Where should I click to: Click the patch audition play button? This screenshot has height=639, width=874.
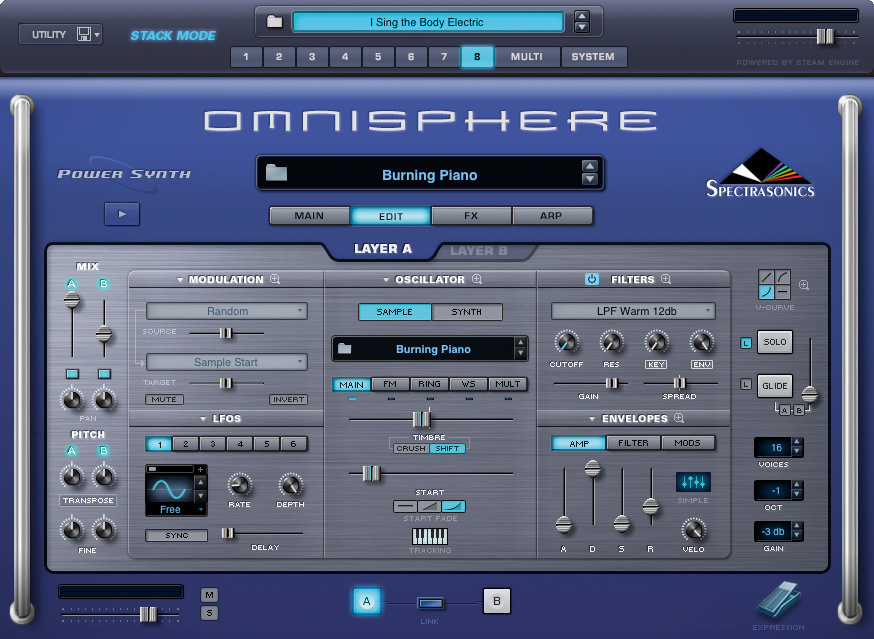(x=122, y=214)
